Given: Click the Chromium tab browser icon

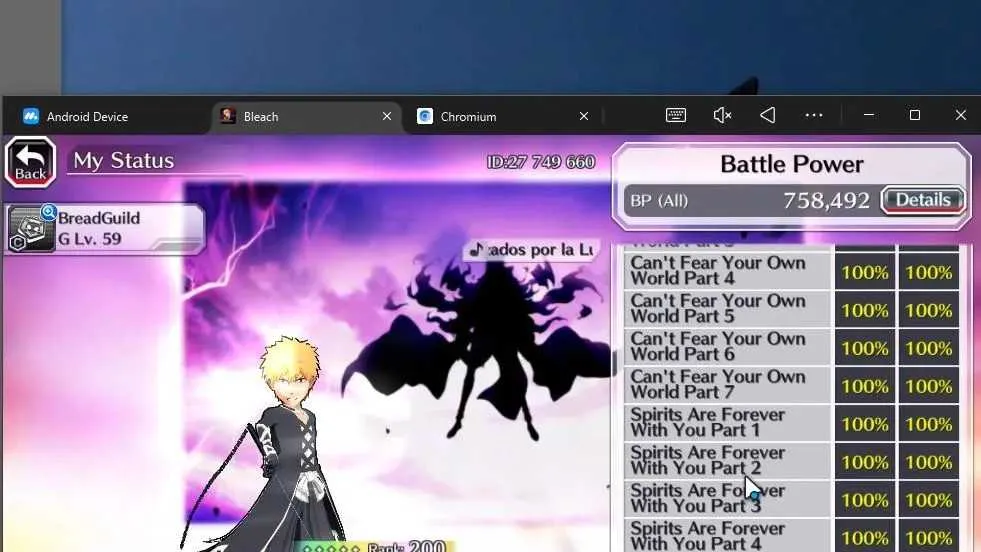Looking at the screenshot, I should 425,116.
